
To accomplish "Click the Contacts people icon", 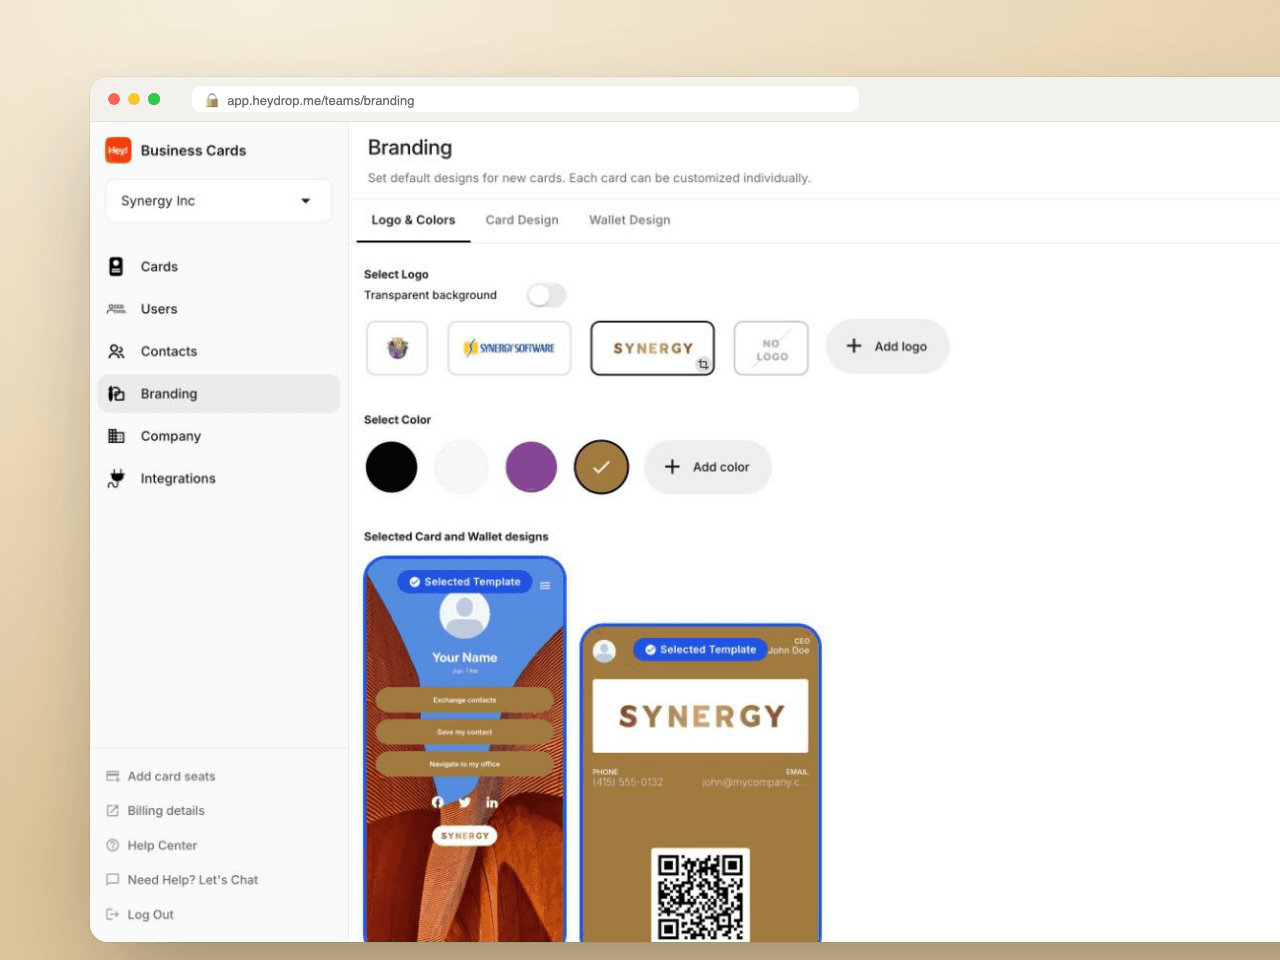I will [116, 351].
